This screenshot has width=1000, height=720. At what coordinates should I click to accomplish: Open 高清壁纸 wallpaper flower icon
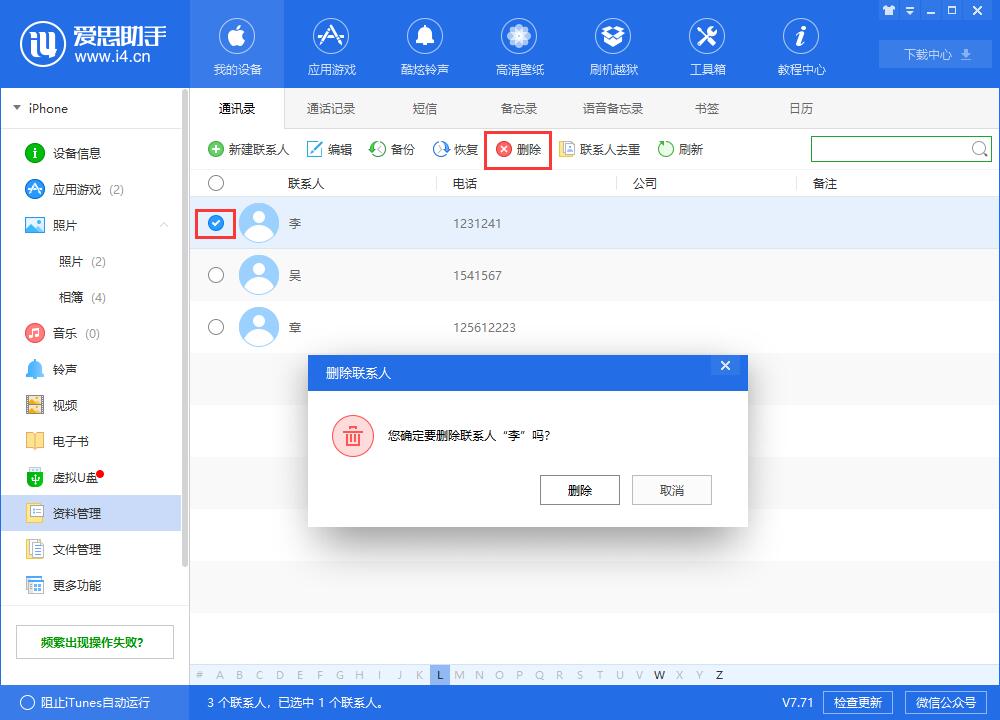[x=519, y=38]
